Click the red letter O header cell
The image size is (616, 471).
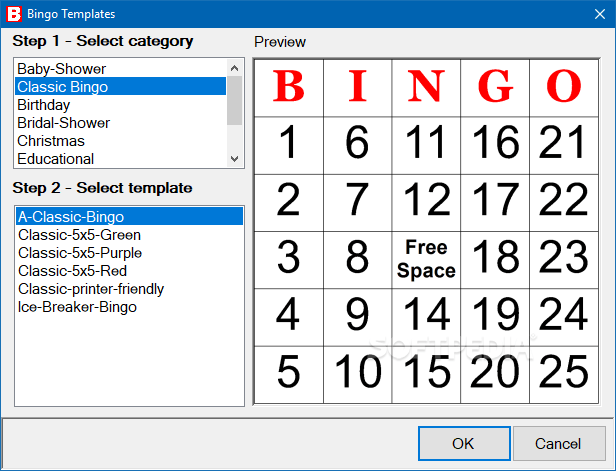coord(564,88)
